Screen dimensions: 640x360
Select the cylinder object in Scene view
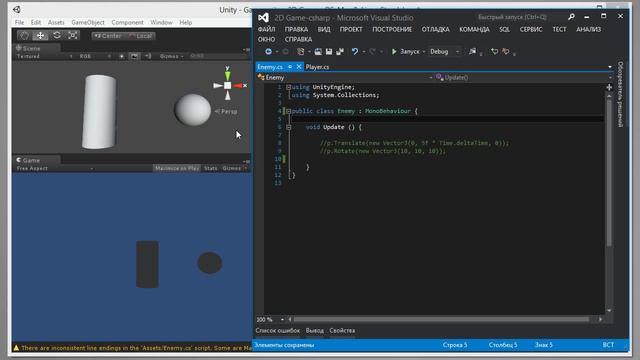pos(99,111)
